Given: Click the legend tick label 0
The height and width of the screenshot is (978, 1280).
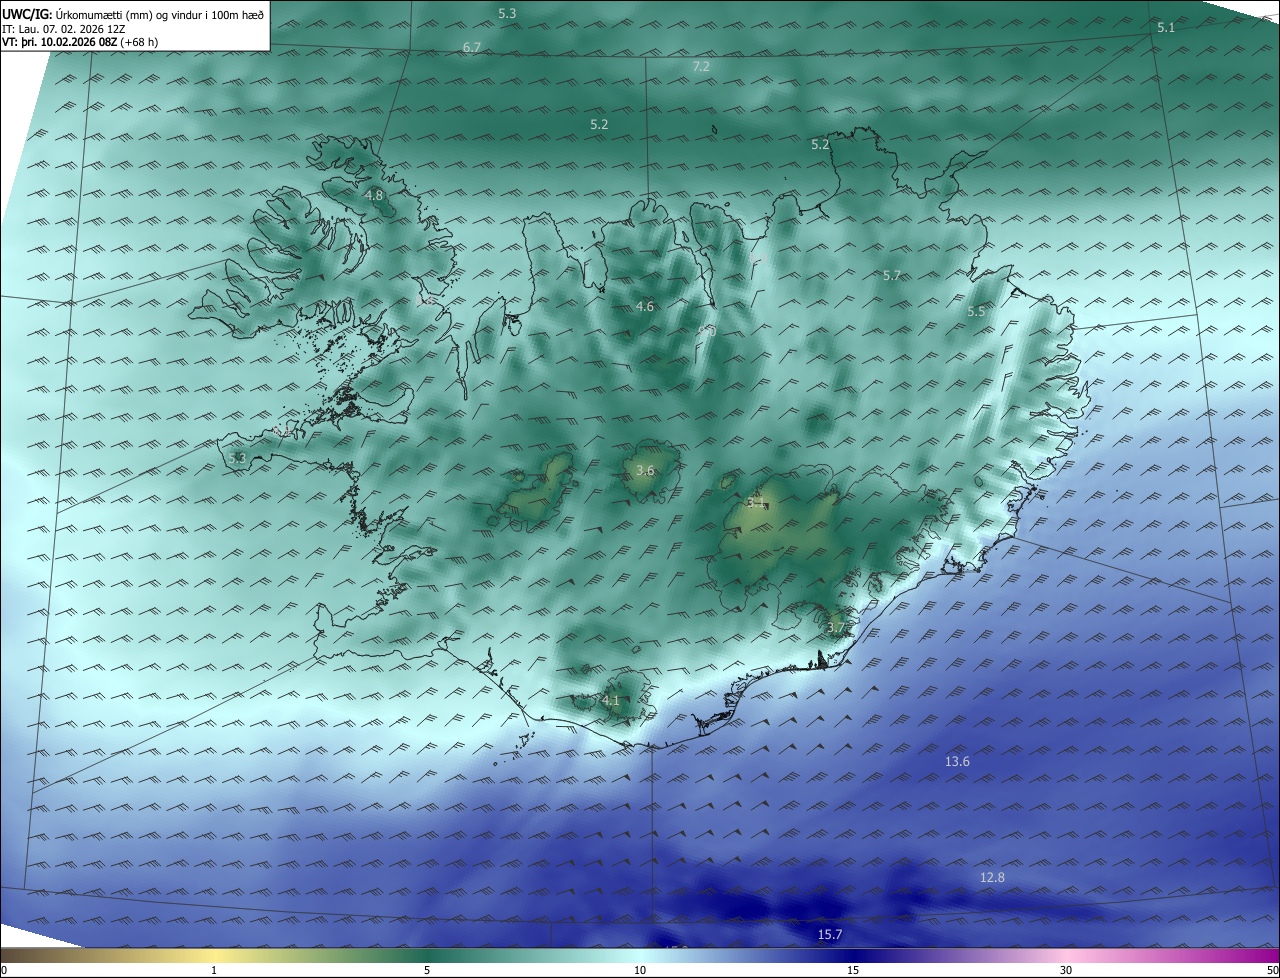Looking at the screenshot, I should [x=4, y=970].
